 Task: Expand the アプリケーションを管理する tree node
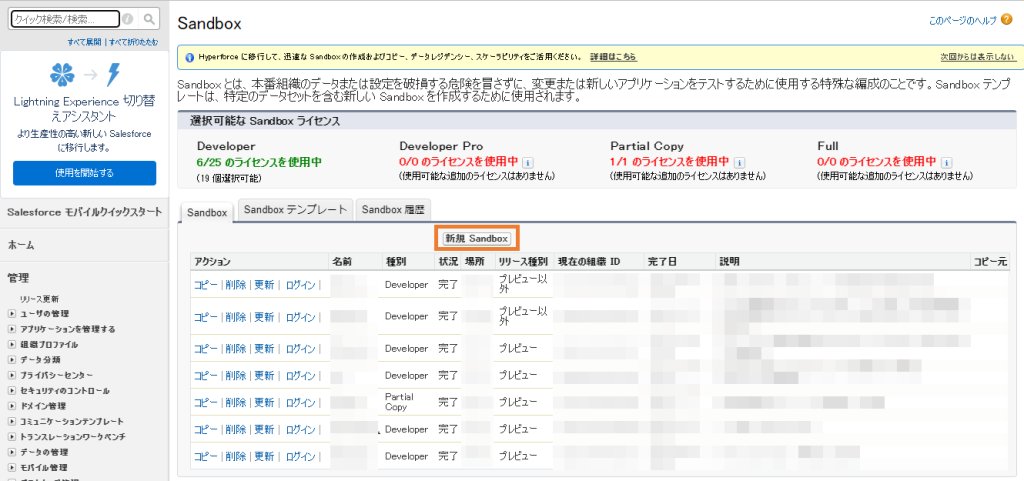[x=12, y=329]
